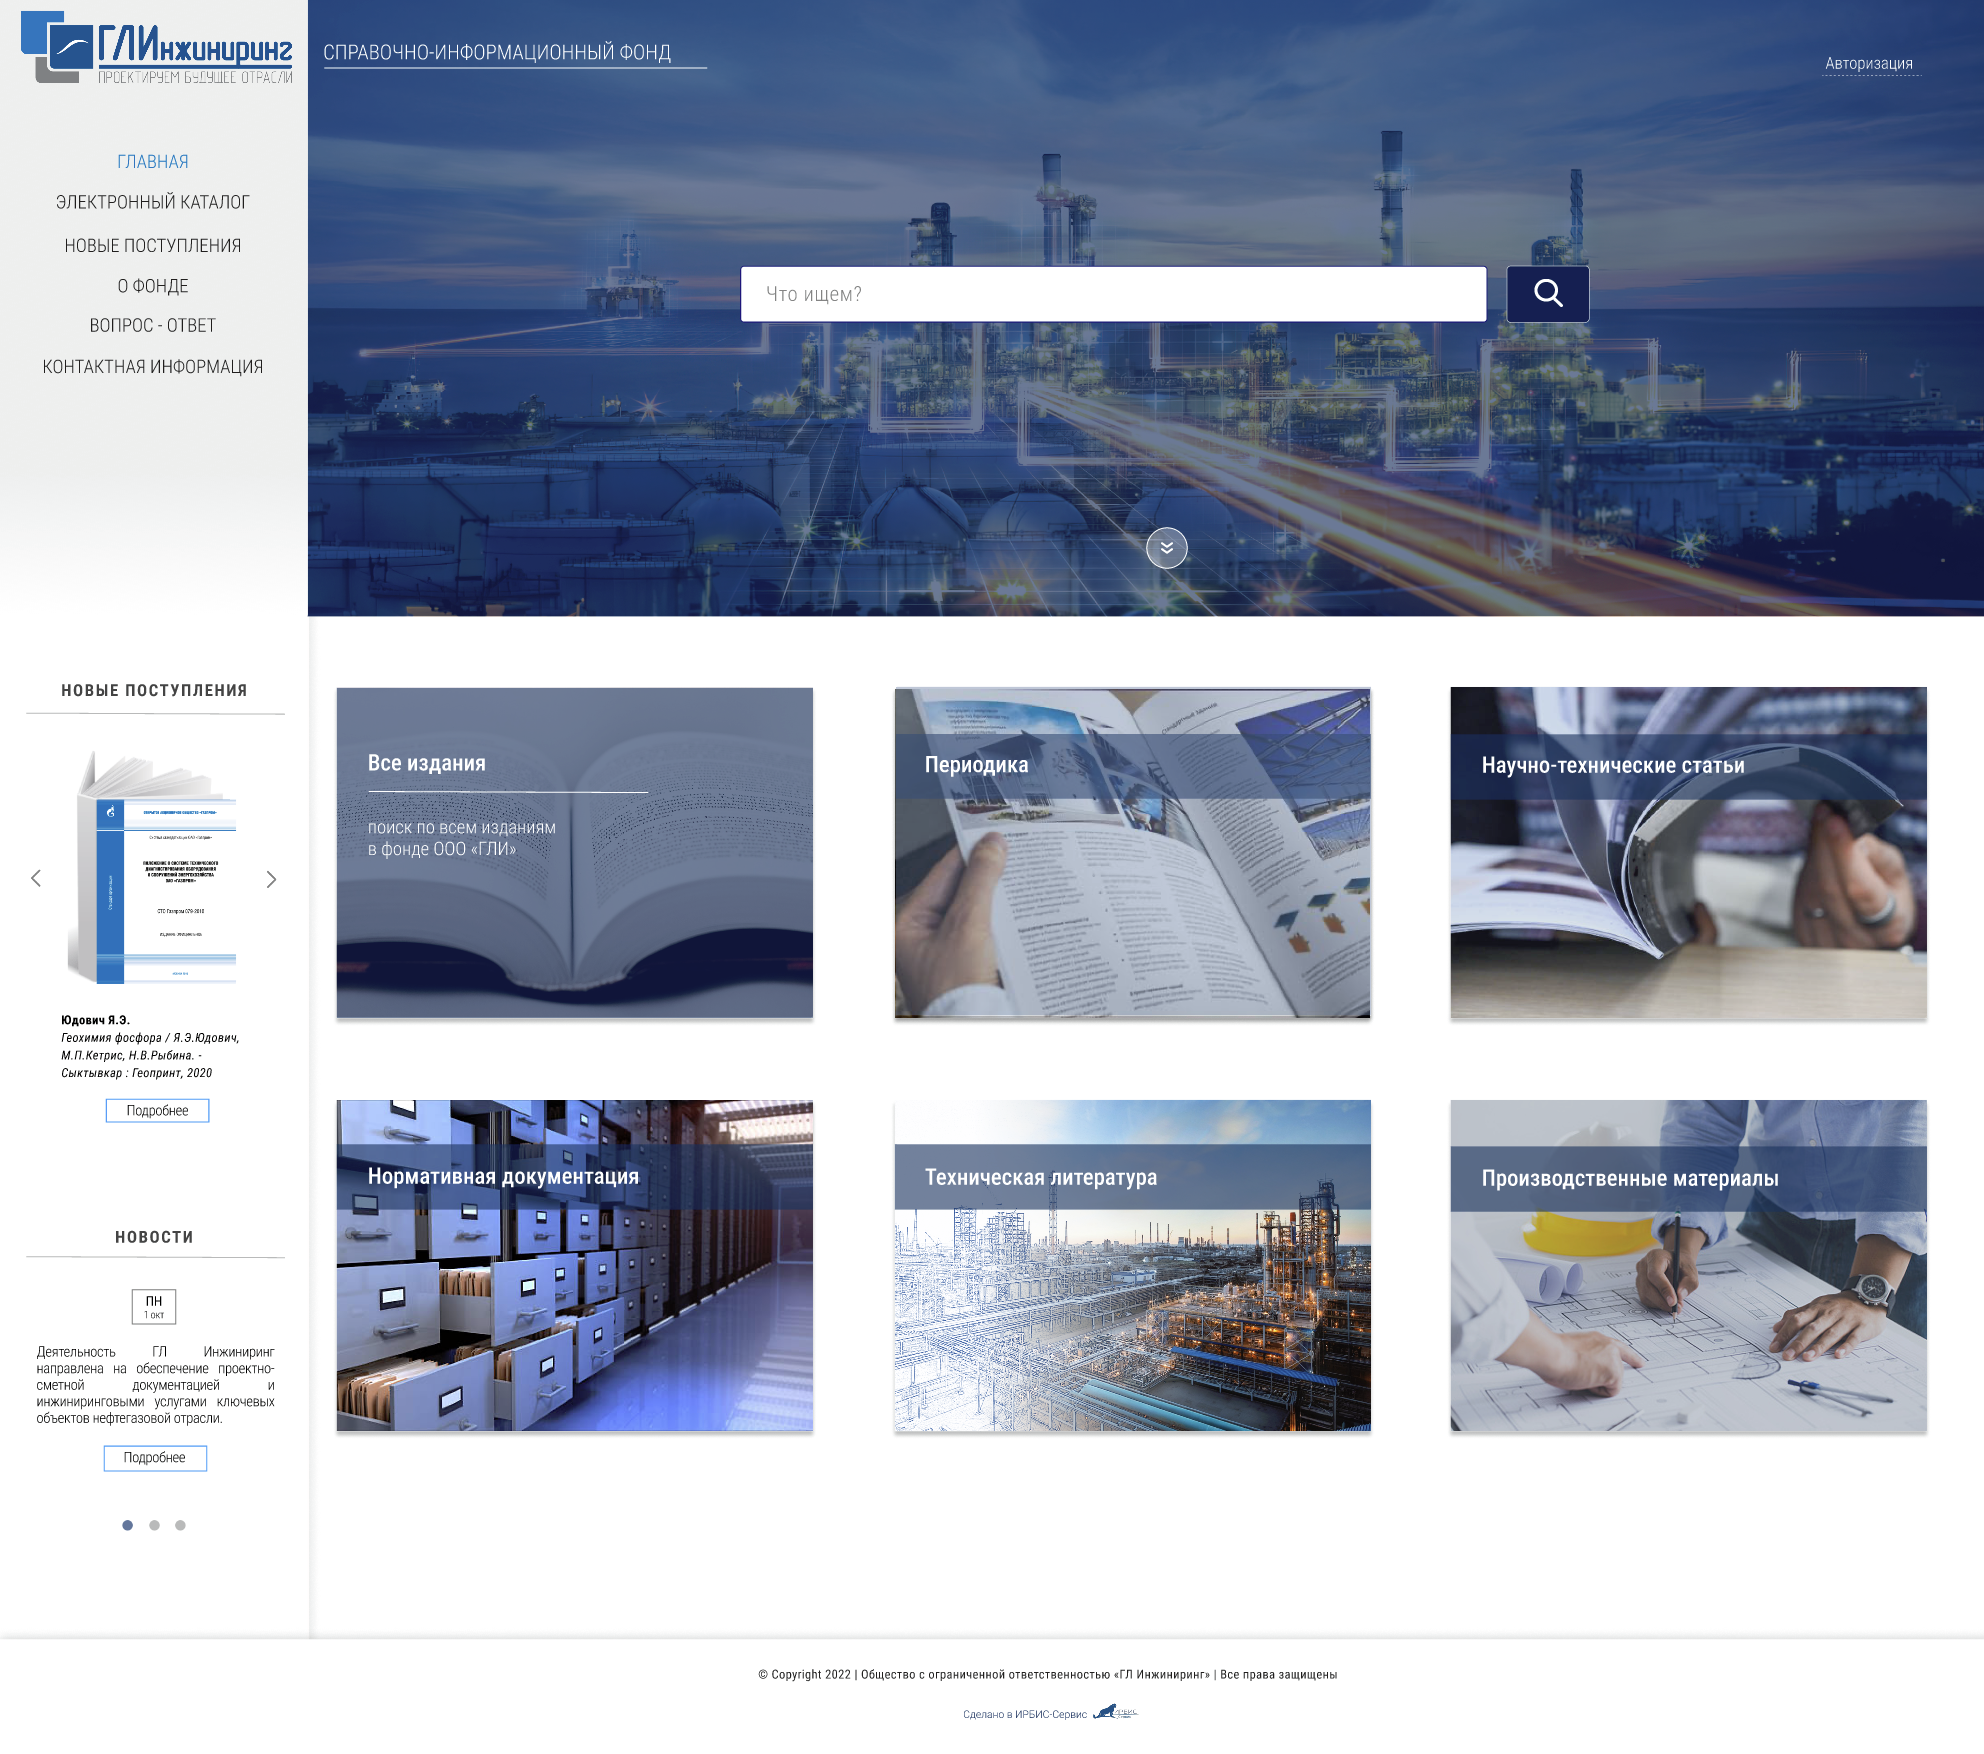Show previous book in new arrivals carousel
This screenshot has width=1984, height=1754.
pyautogui.click(x=36, y=878)
